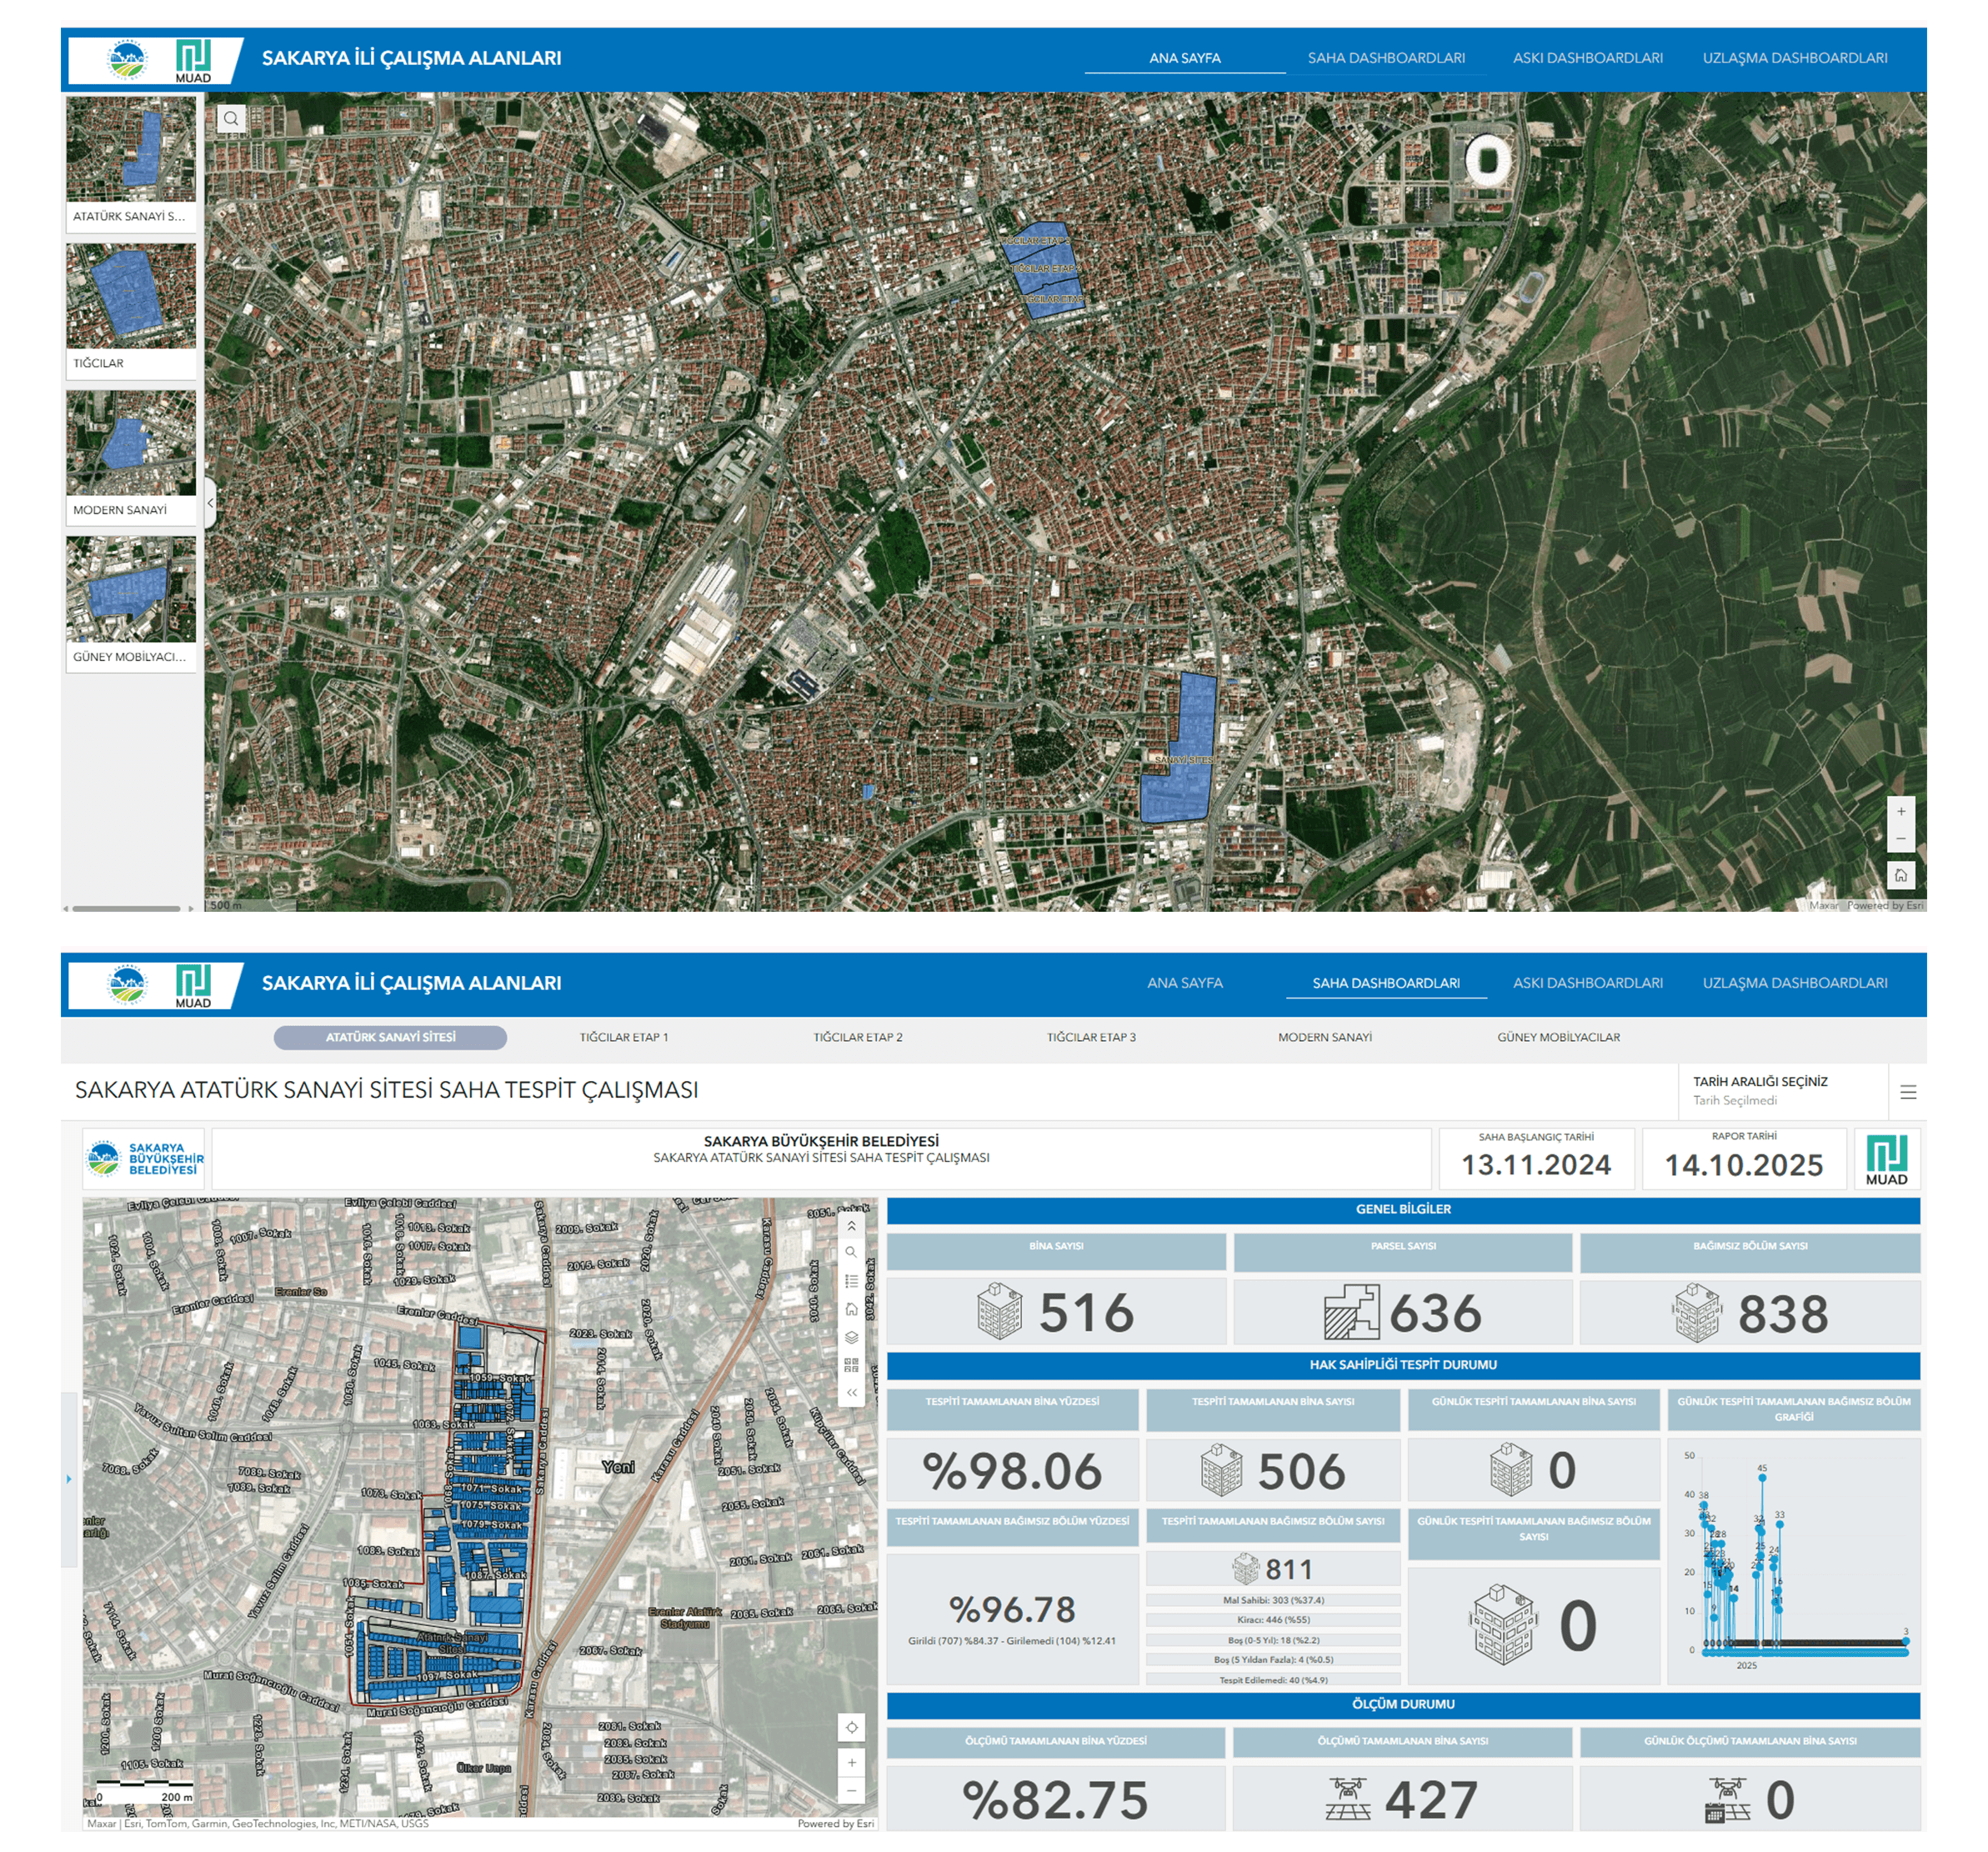Click the Tarih Seçilmedi date range field
1988x1852 pixels.
click(x=1735, y=1100)
